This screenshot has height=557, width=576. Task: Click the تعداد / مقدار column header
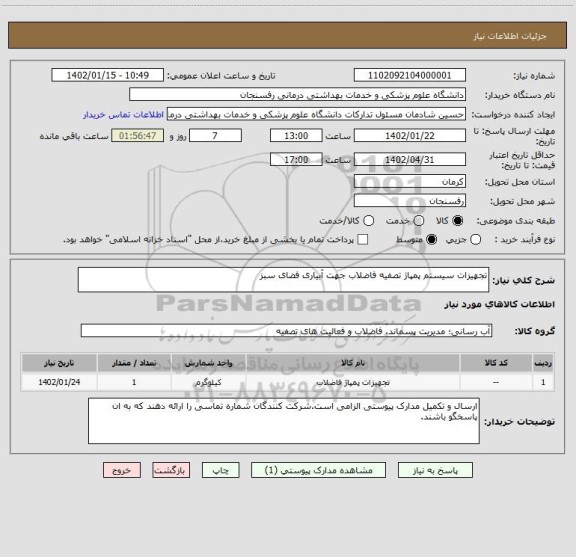134,363
